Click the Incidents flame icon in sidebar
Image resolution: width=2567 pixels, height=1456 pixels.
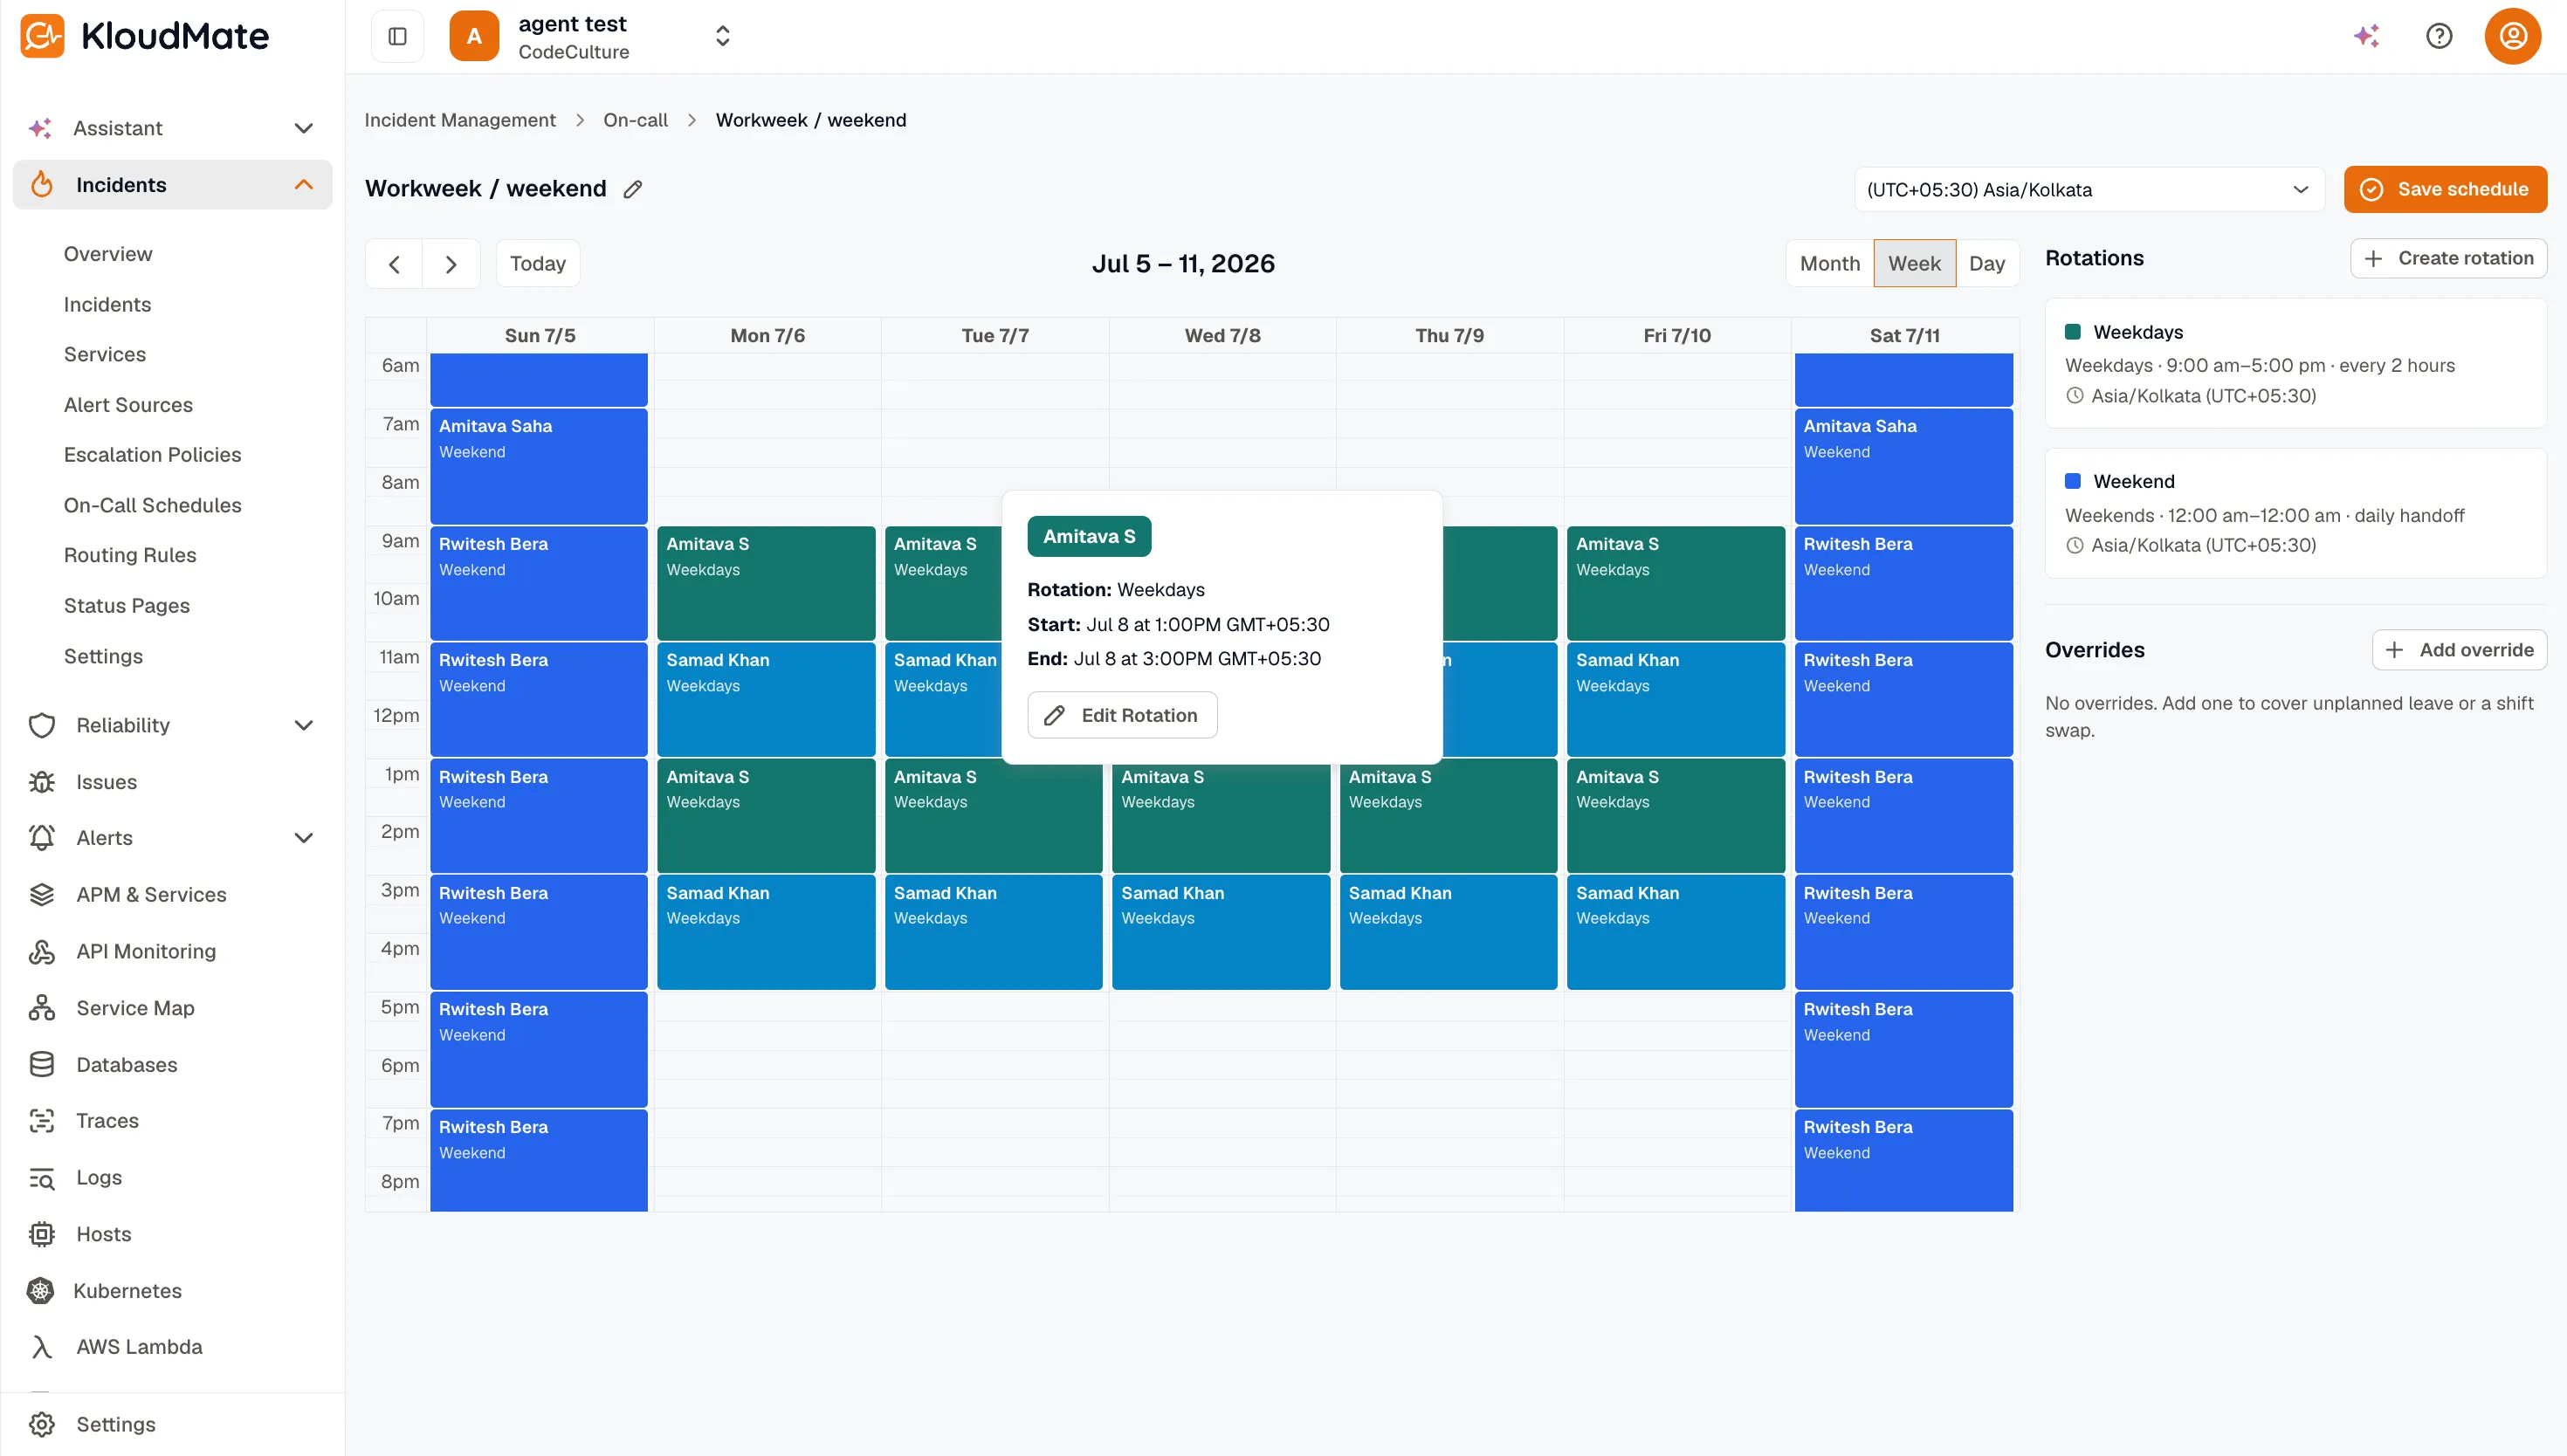(x=42, y=184)
